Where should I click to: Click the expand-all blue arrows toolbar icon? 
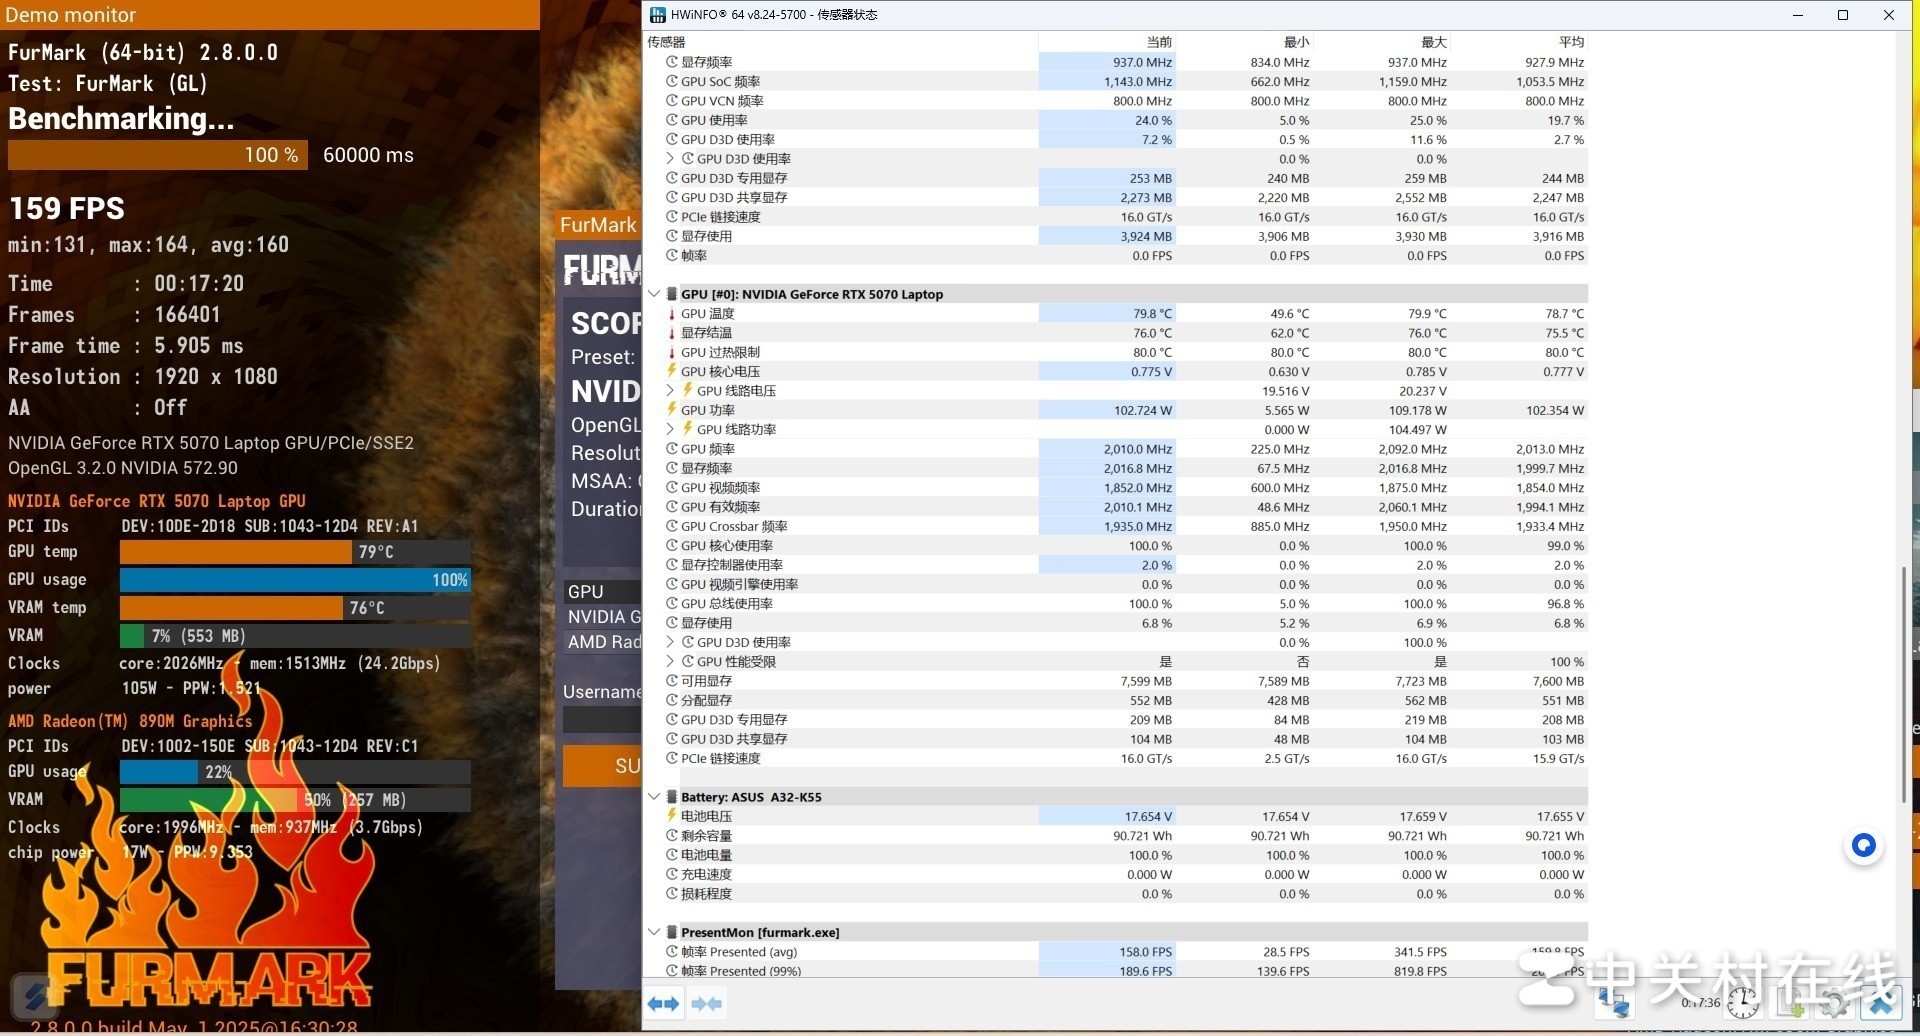(x=663, y=1003)
